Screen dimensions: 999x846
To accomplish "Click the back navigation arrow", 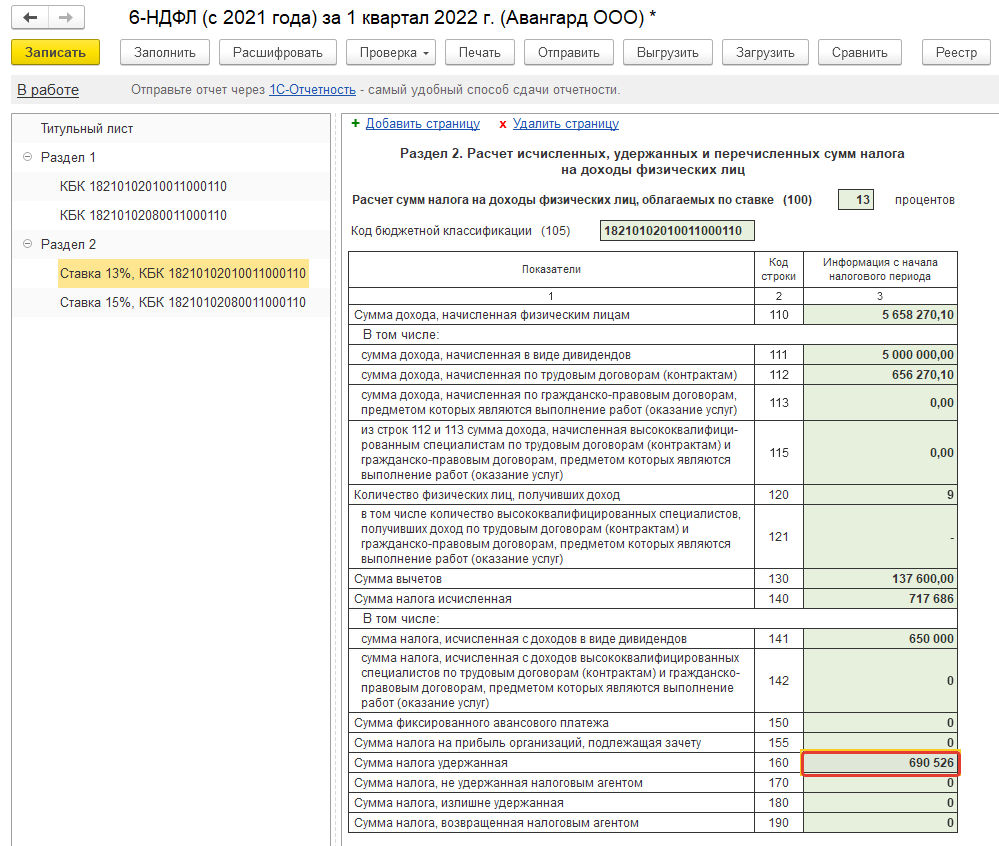I will click(x=32, y=18).
